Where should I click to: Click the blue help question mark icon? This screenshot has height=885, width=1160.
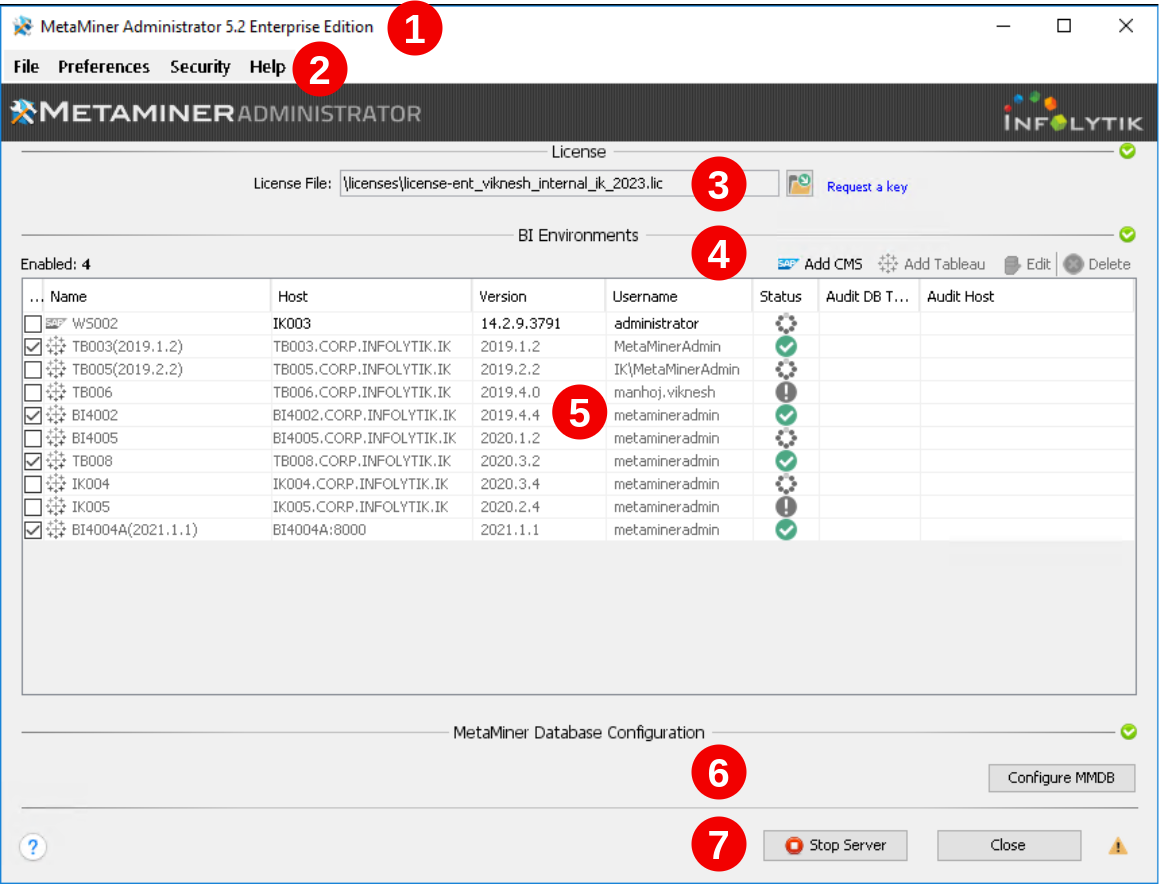point(33,847)
